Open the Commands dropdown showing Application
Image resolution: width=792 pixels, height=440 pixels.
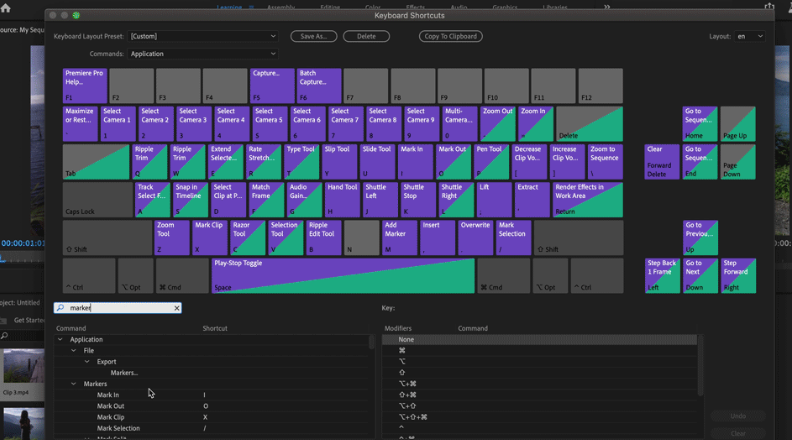(x=203, y=53)
